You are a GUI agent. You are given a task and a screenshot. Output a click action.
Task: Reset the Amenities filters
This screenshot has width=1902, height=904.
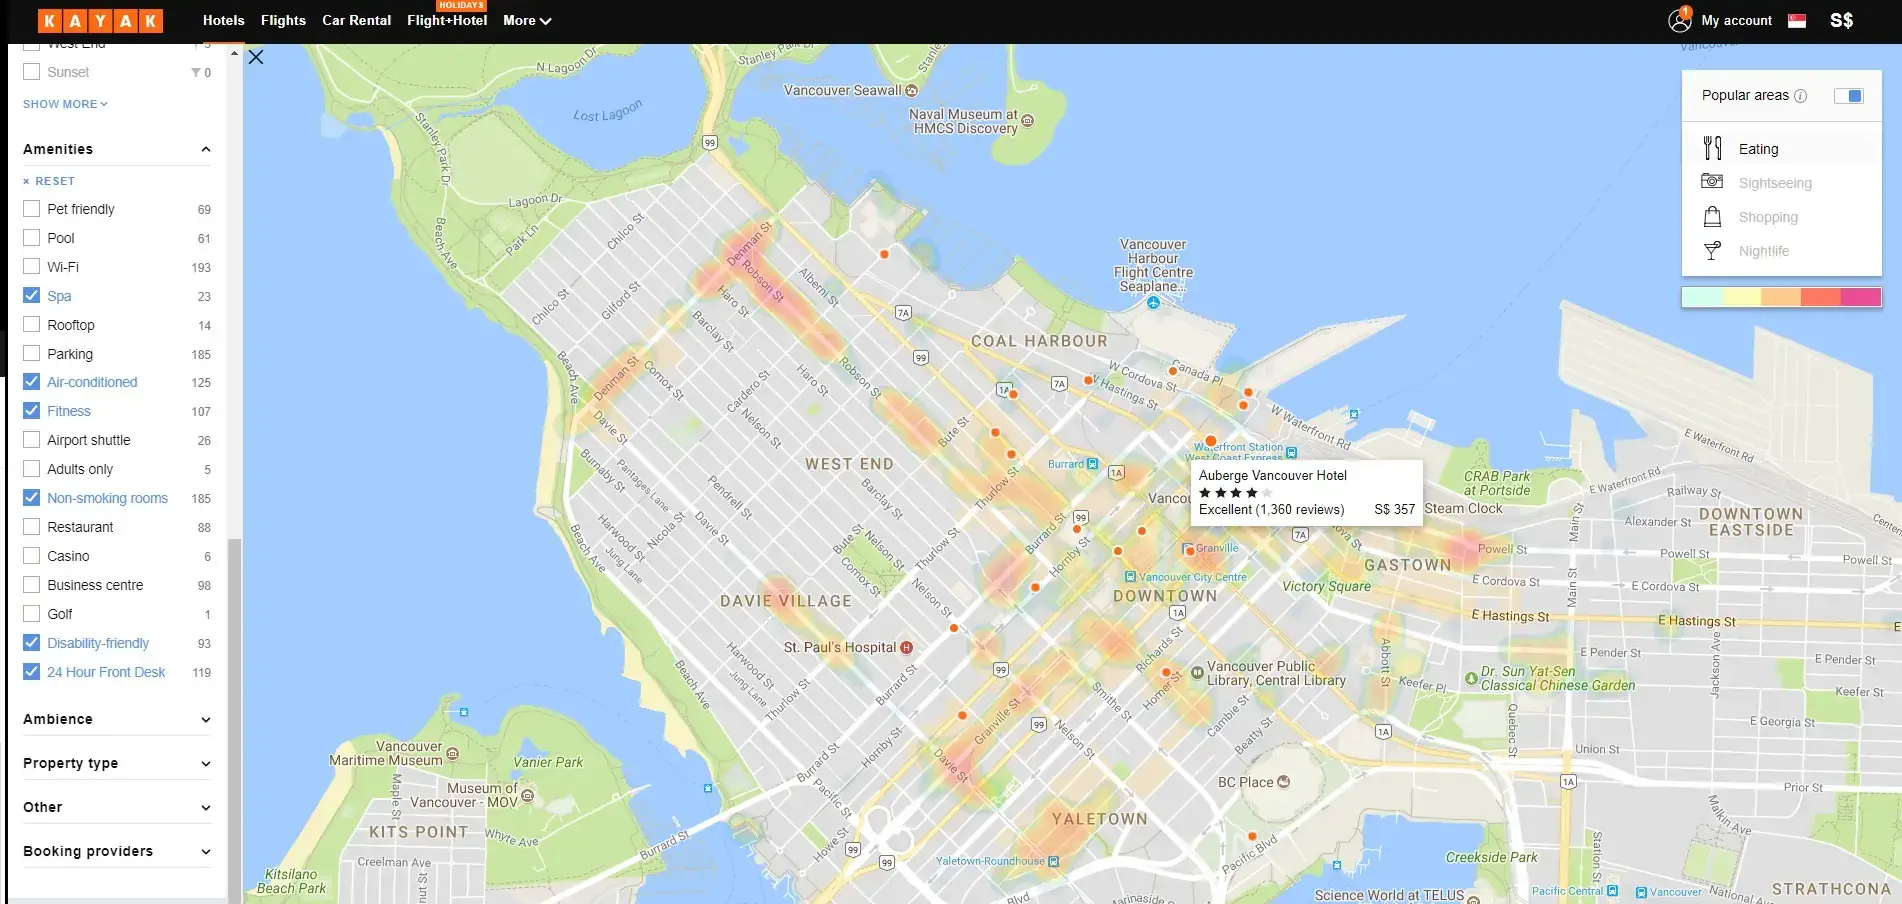(x=49, y=181)
